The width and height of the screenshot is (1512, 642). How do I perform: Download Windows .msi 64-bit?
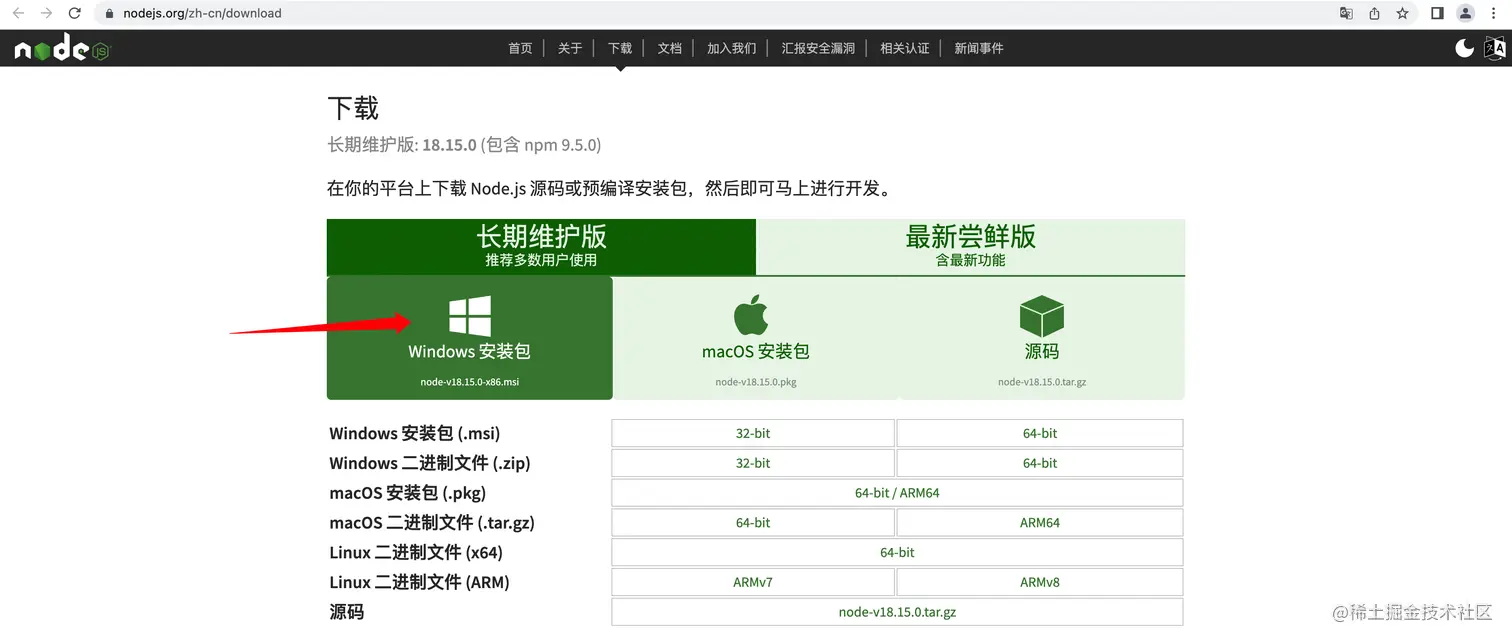click(1040, 433)
